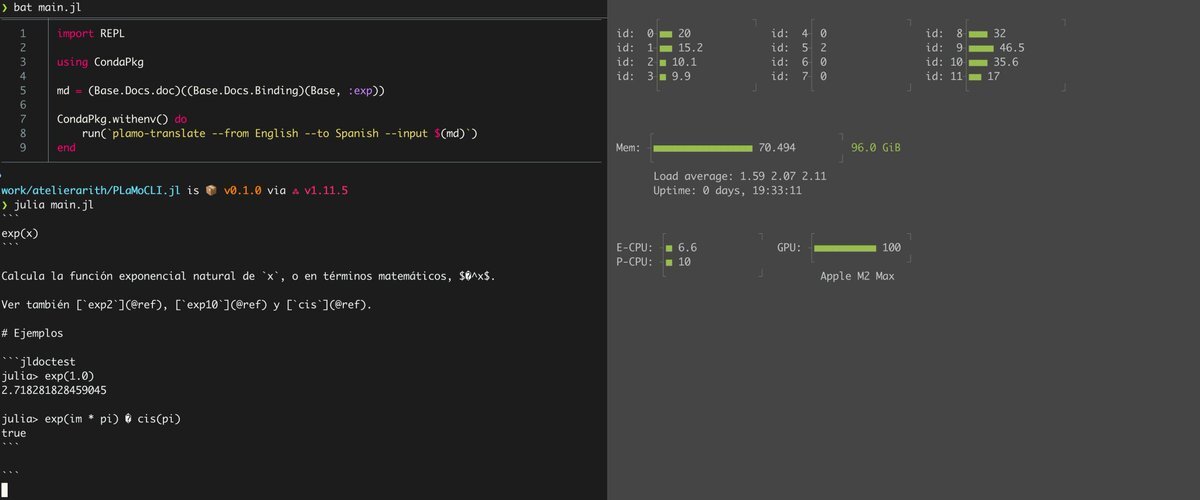This screenshot has height=500, width=1200.
Task: Click the Julia version 'v1.11.5'
Action: coord(324,190)
